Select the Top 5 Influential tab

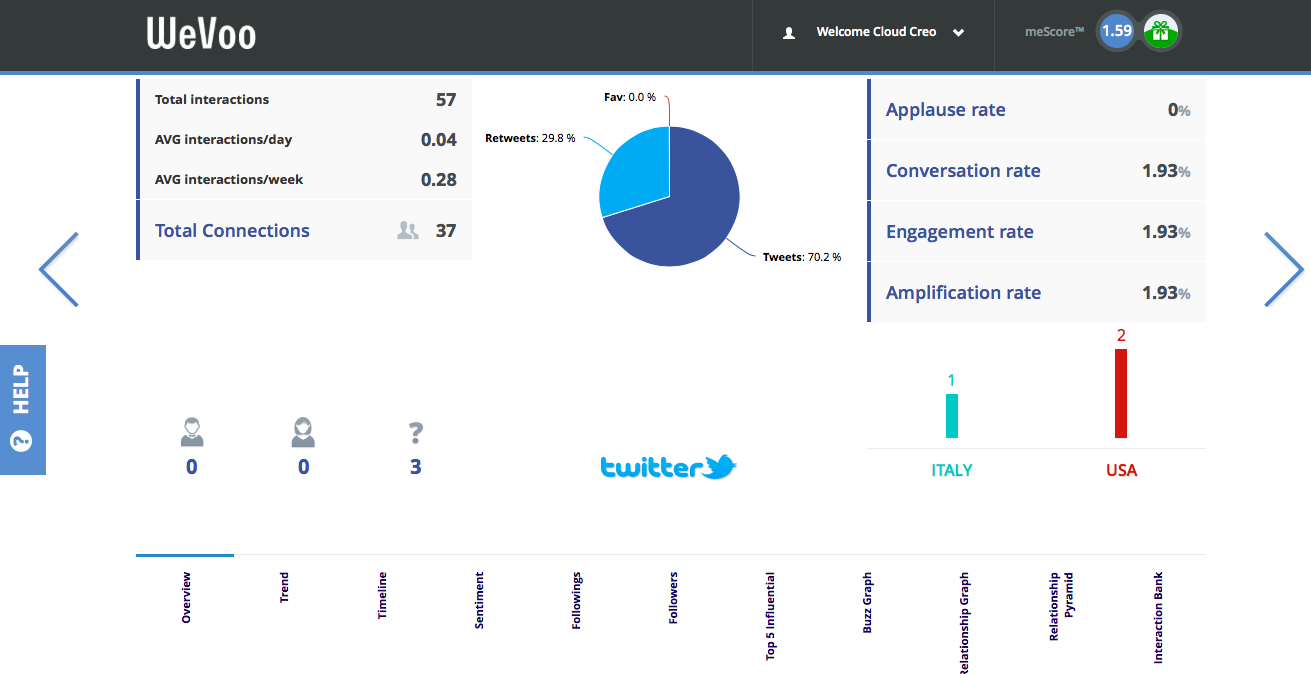click(x=770, y=616)
